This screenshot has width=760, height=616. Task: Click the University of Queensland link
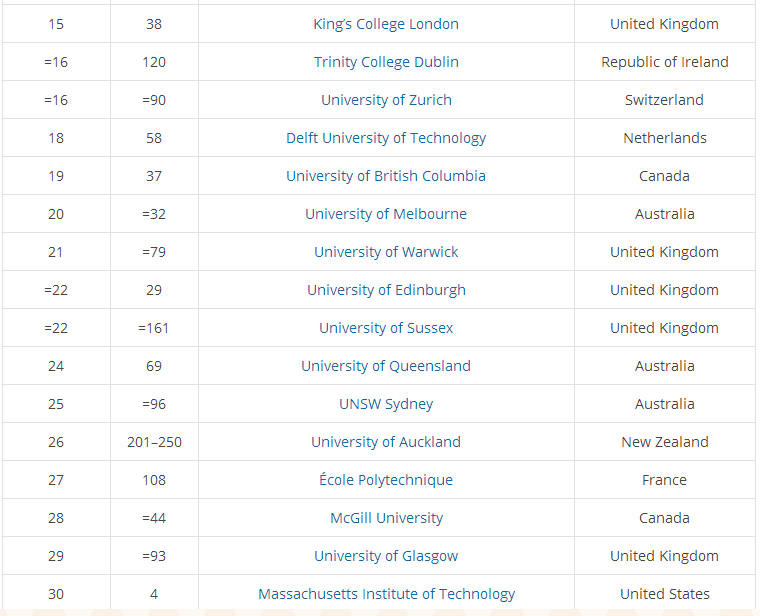click(386, 366)
